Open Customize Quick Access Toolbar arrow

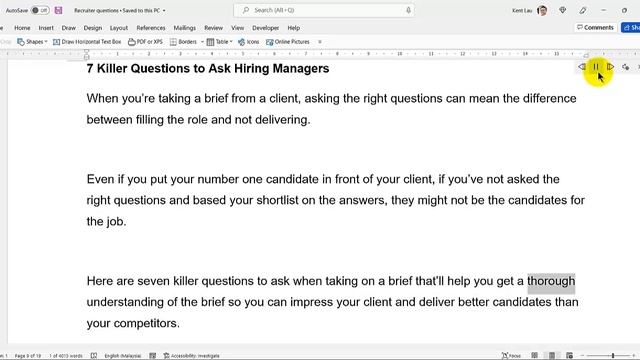[x=320, y=42]
